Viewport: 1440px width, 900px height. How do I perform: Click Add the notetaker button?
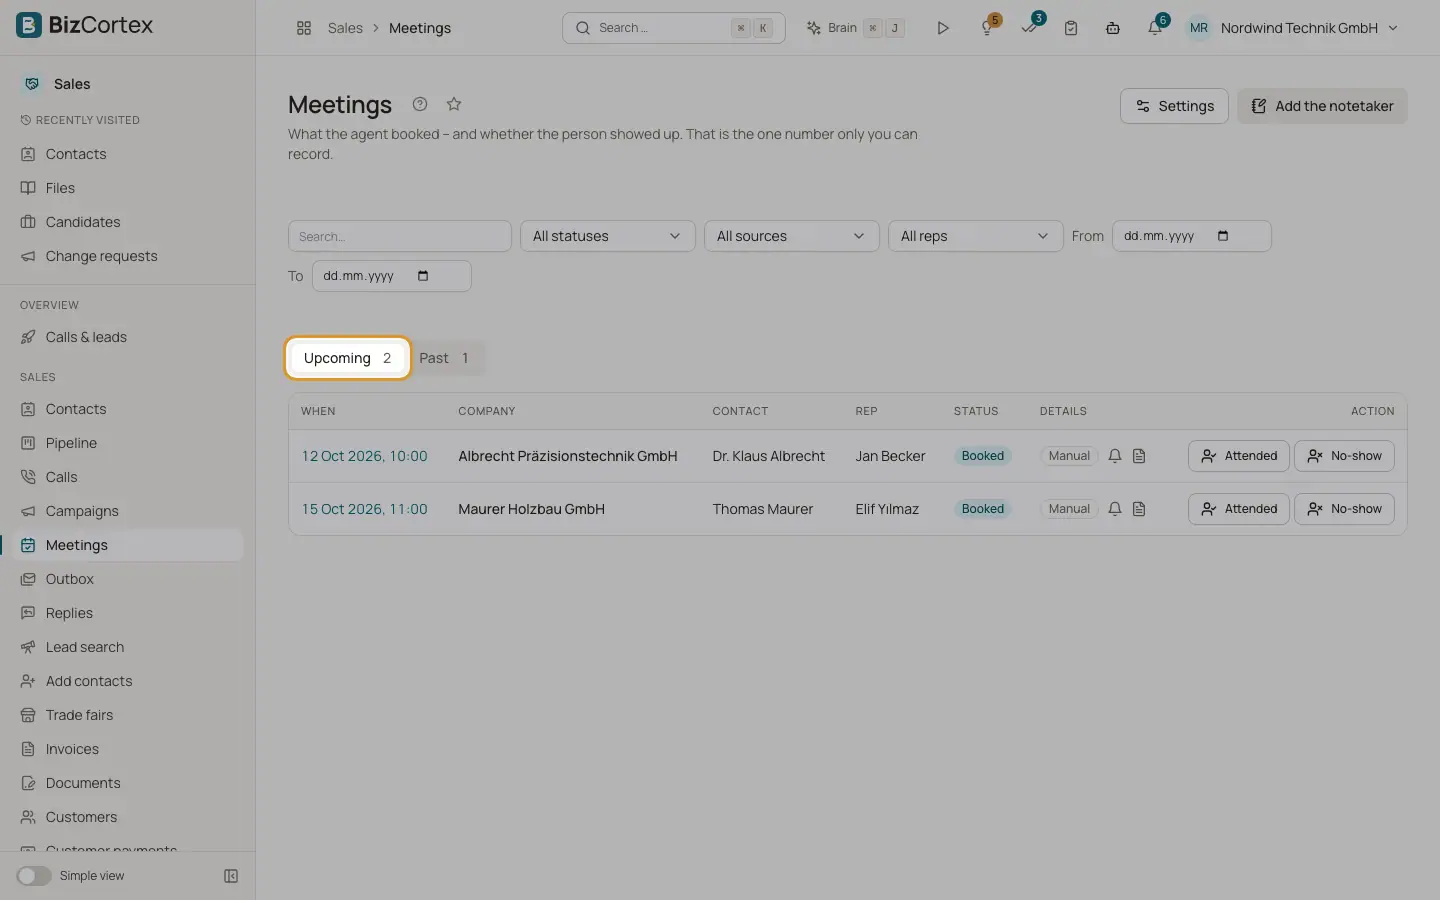point(1322,106)
